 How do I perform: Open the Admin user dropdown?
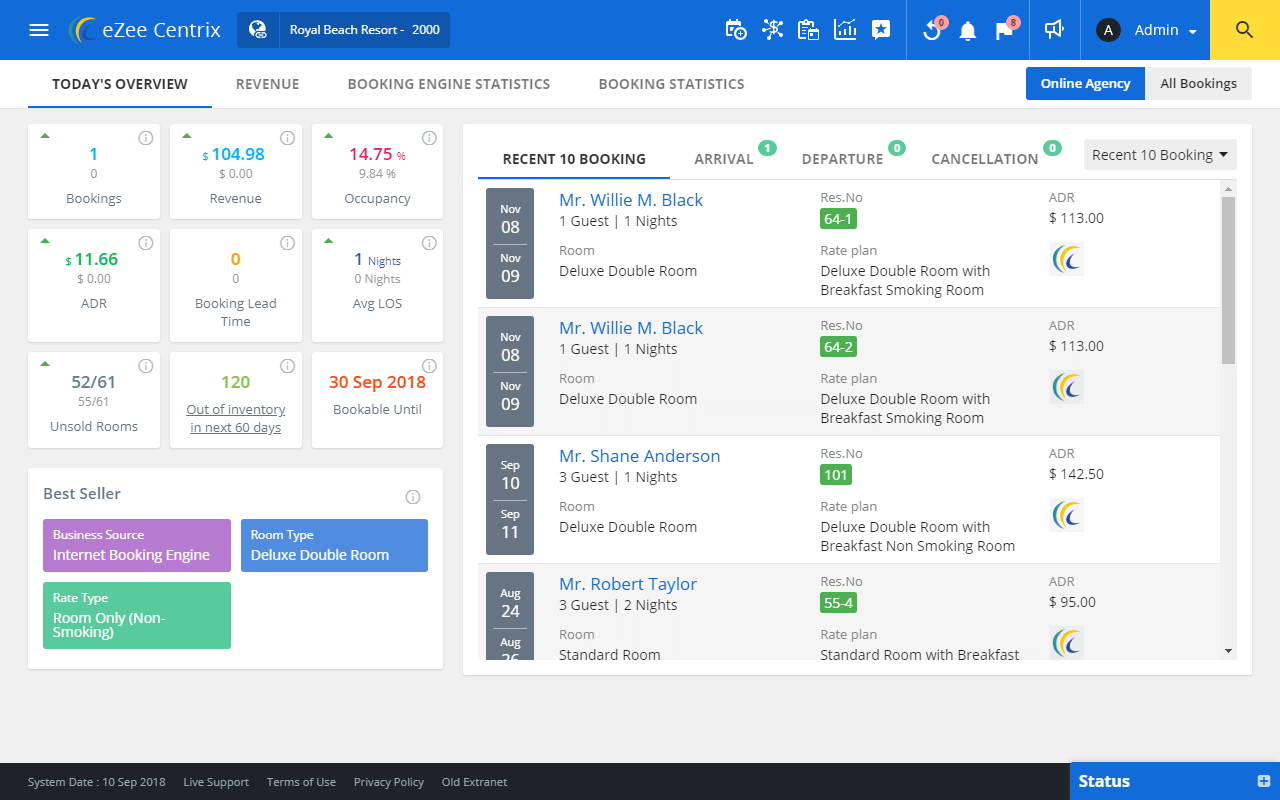point(1147,30)
